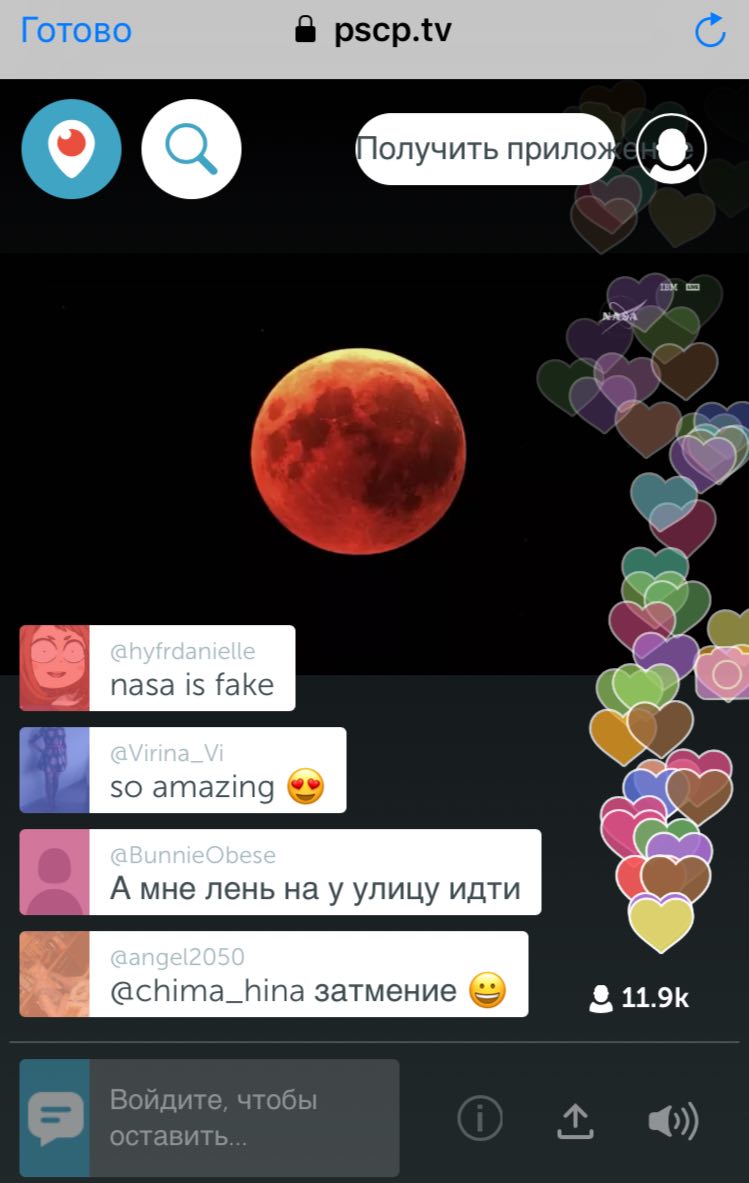Tap the red moon video to pause
The height and width of the screenshot is (1183, 749).
click(x=358, y=451)
